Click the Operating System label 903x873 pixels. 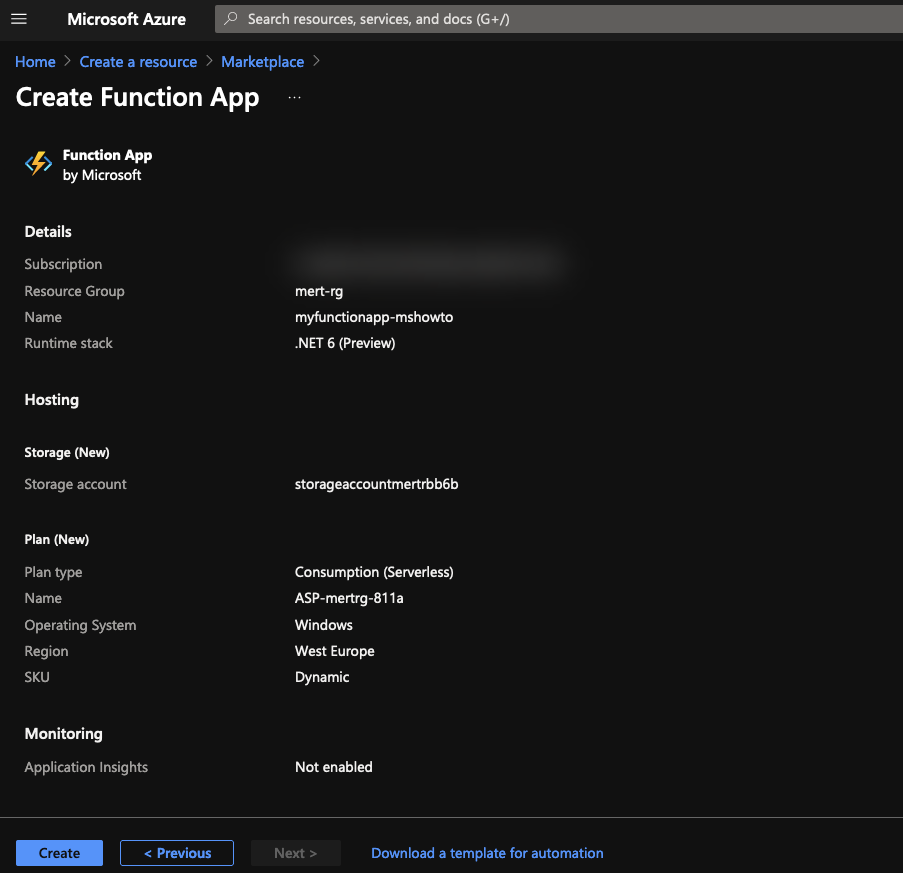click(x=80, y=625)
